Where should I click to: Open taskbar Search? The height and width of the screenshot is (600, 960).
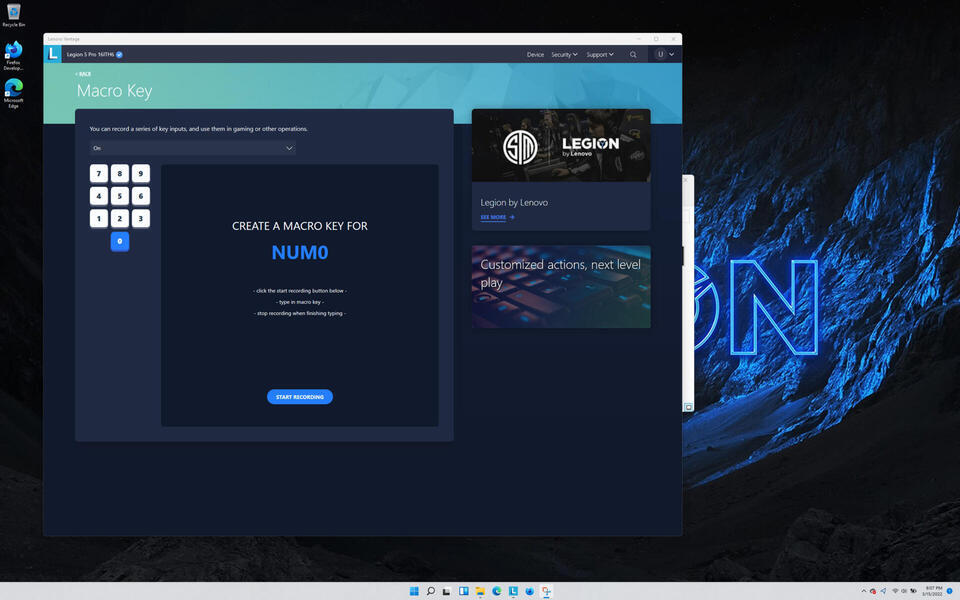430,591
